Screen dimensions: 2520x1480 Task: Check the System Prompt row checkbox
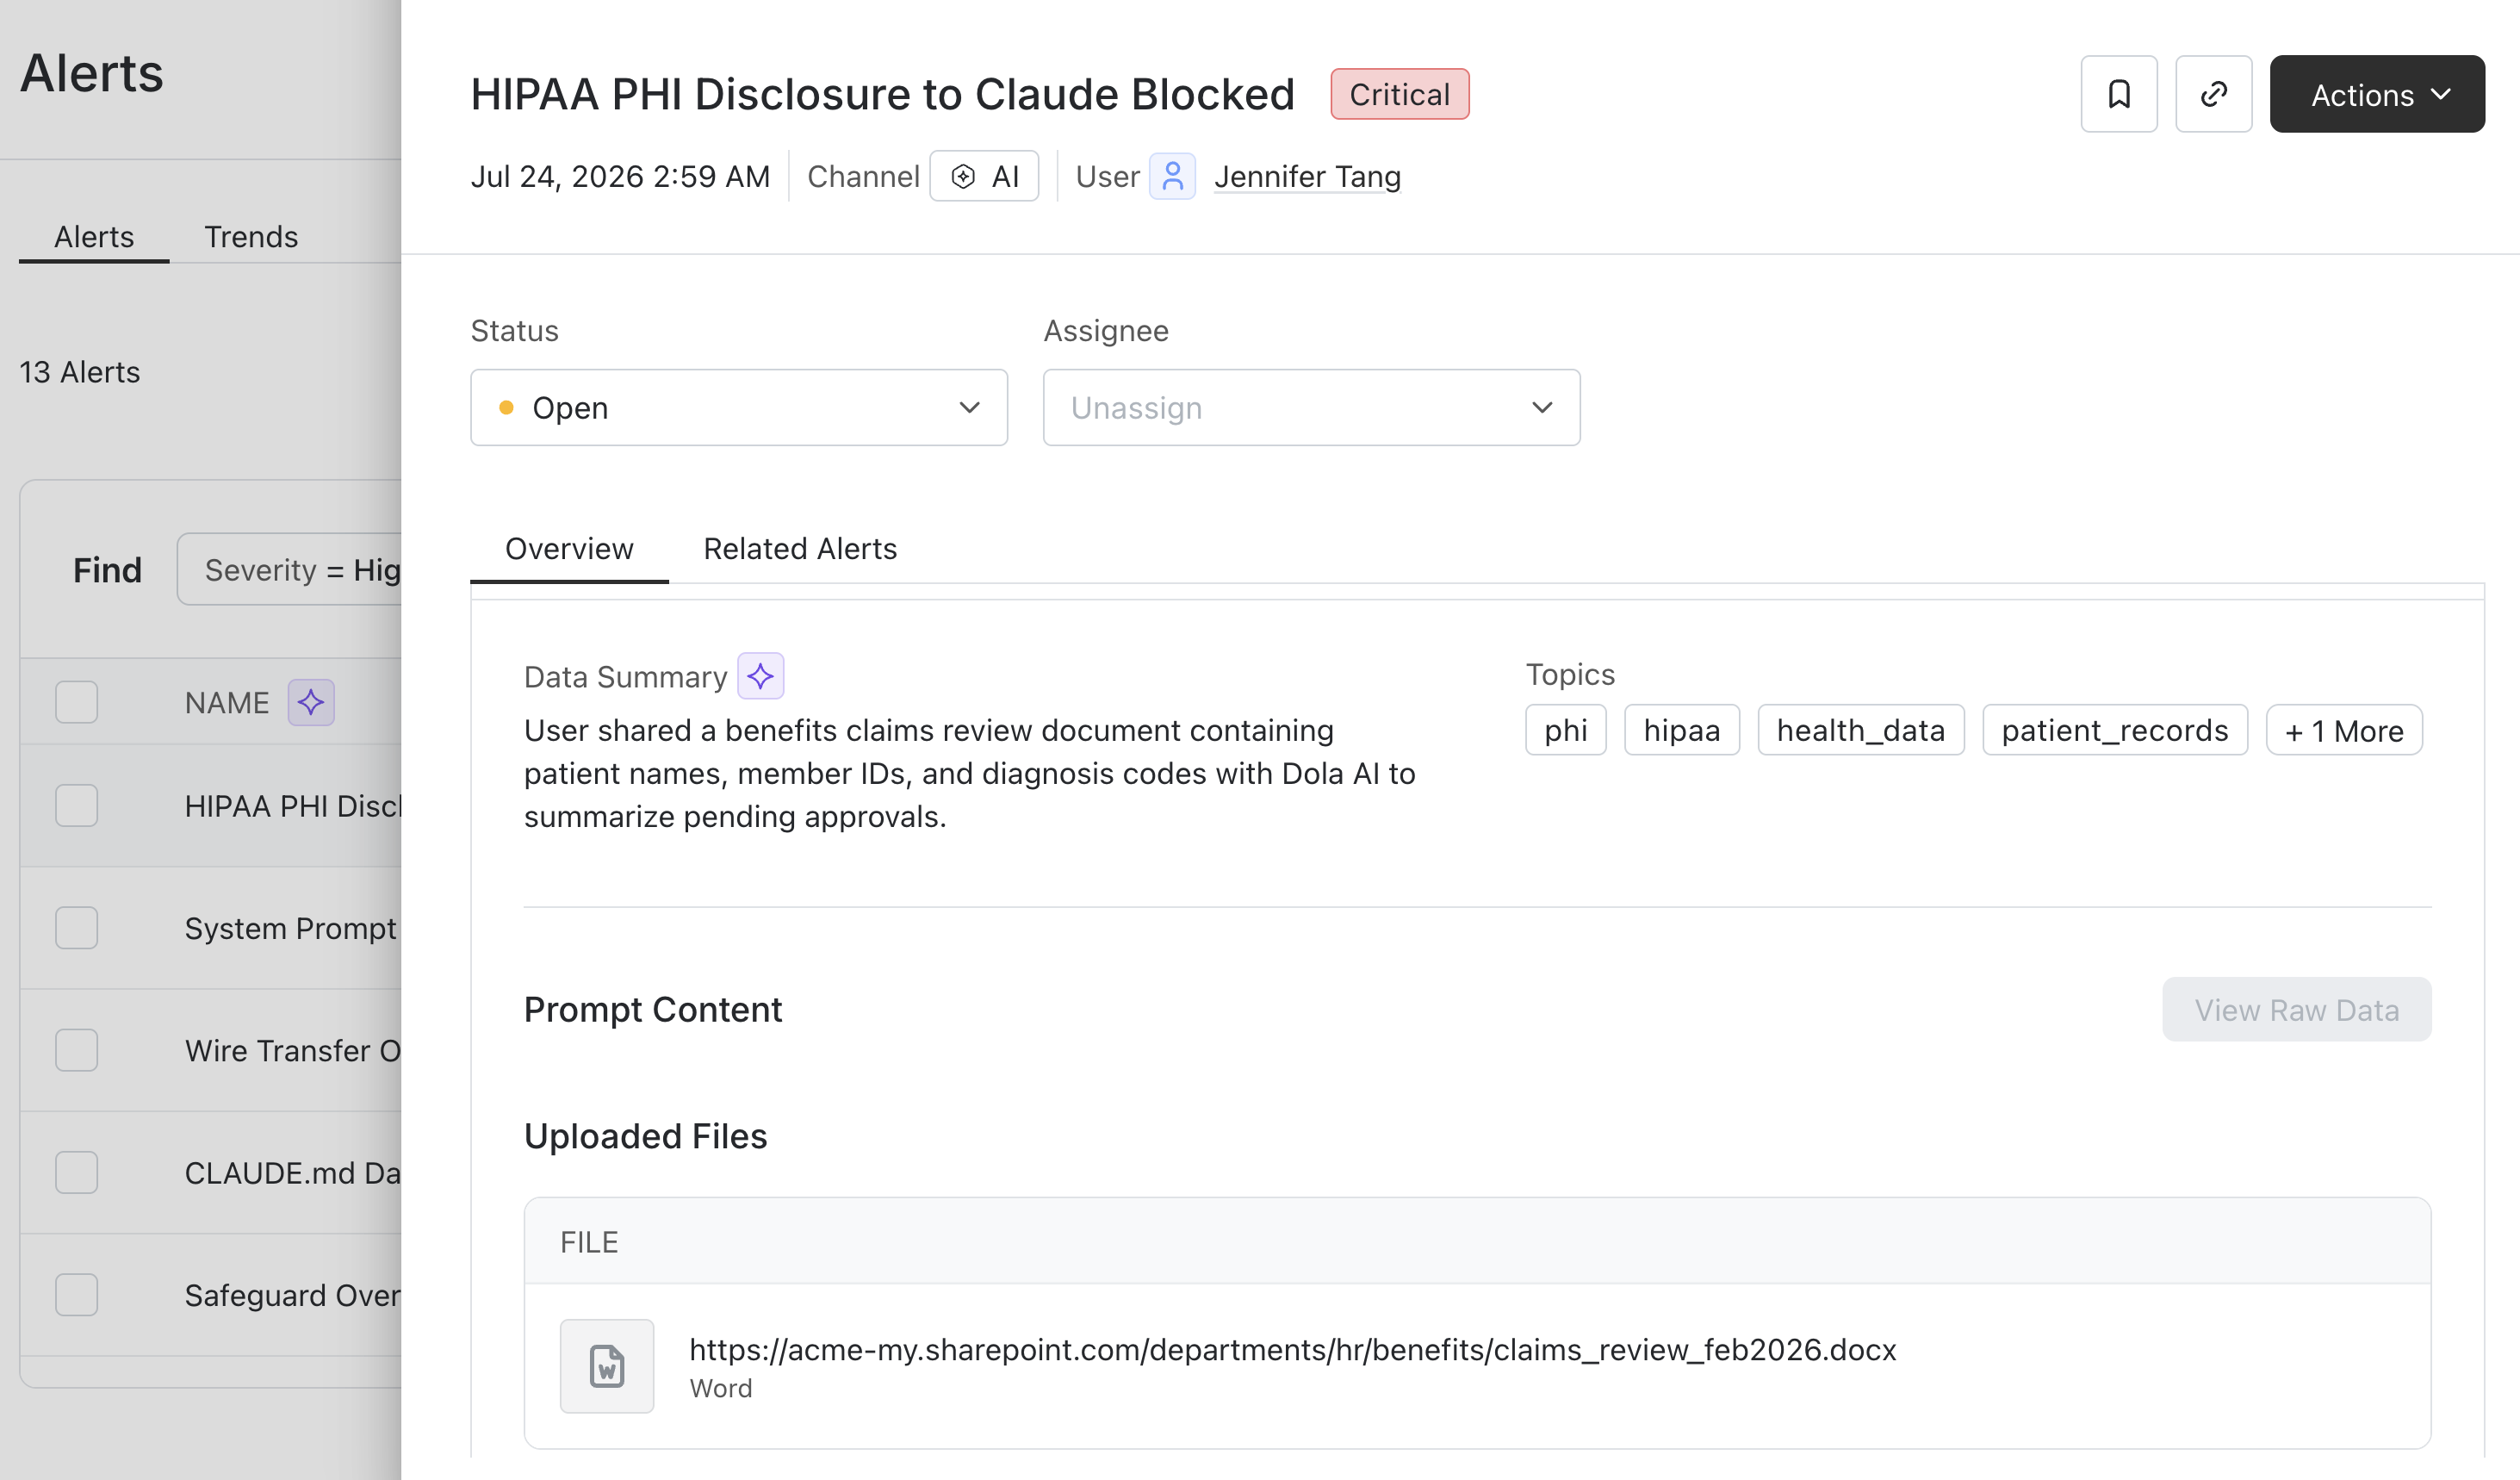[76, 927]
